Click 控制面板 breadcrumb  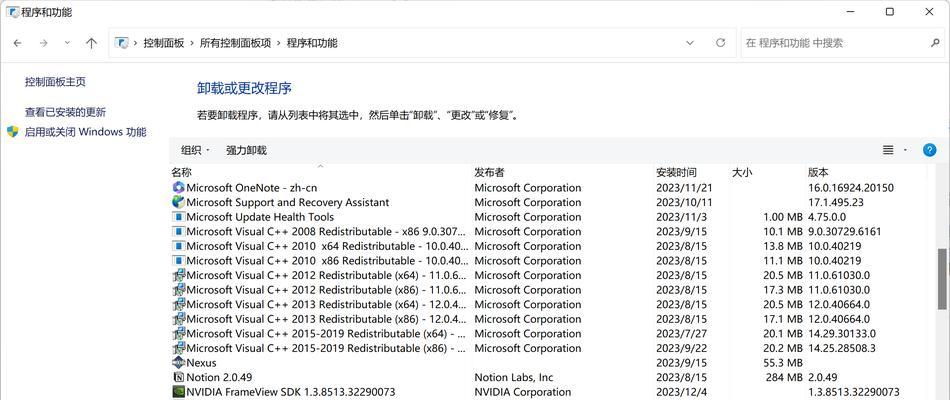point(164,43)
